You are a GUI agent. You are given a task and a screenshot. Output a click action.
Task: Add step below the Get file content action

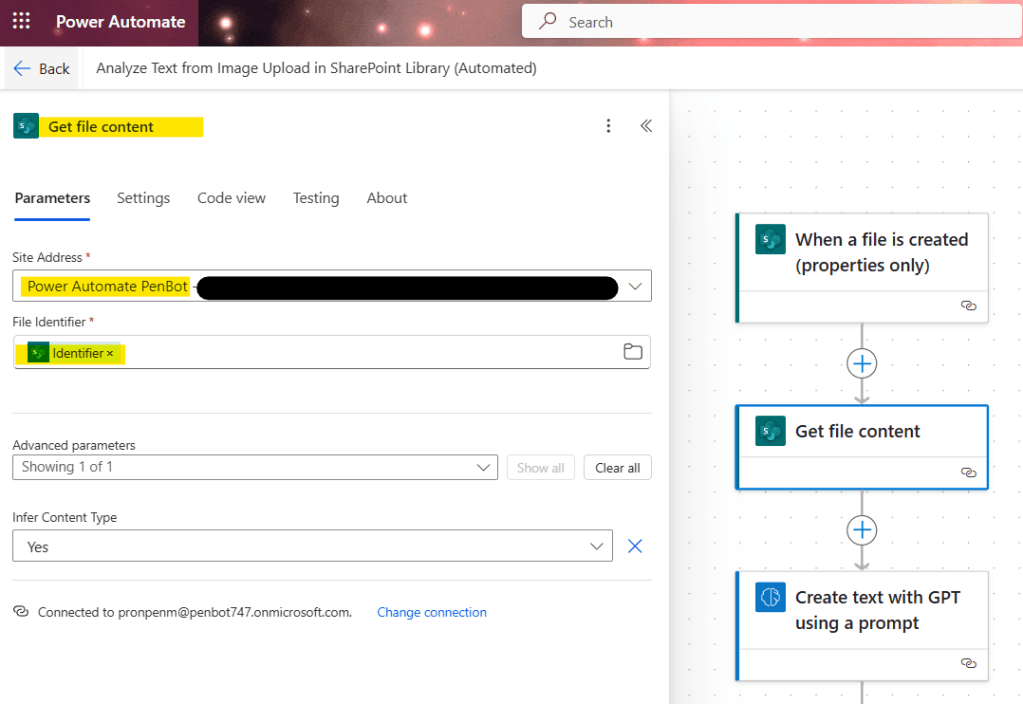pos(861,530)
